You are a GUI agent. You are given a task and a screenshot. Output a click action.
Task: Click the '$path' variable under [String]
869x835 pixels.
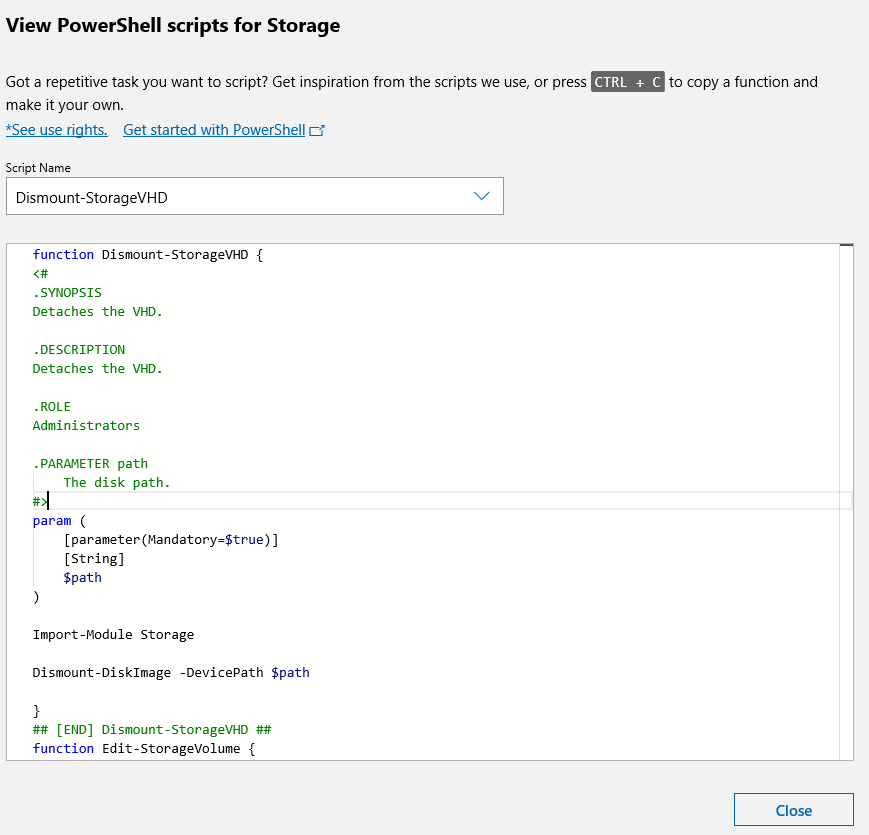point(82,578)
